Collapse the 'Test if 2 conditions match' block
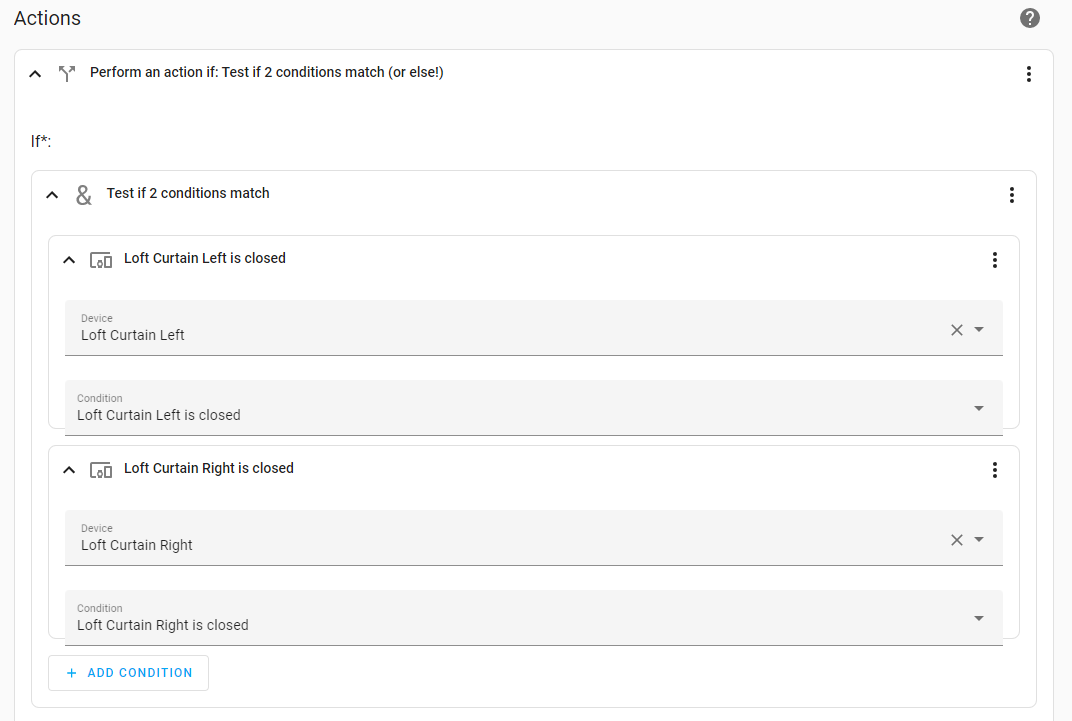The height and width of the screenshot is (721, 1072). 52,195
